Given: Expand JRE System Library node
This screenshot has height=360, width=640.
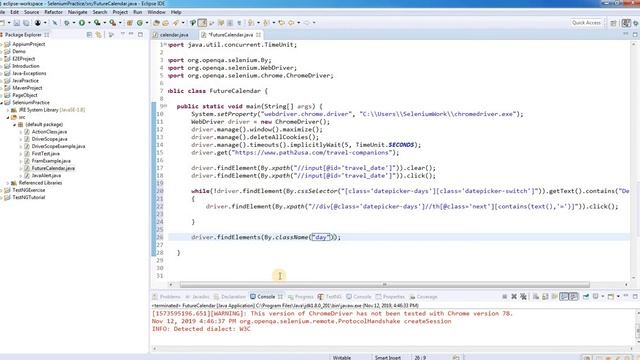Looking at the screenshot, I should click(x=8, y=110).
